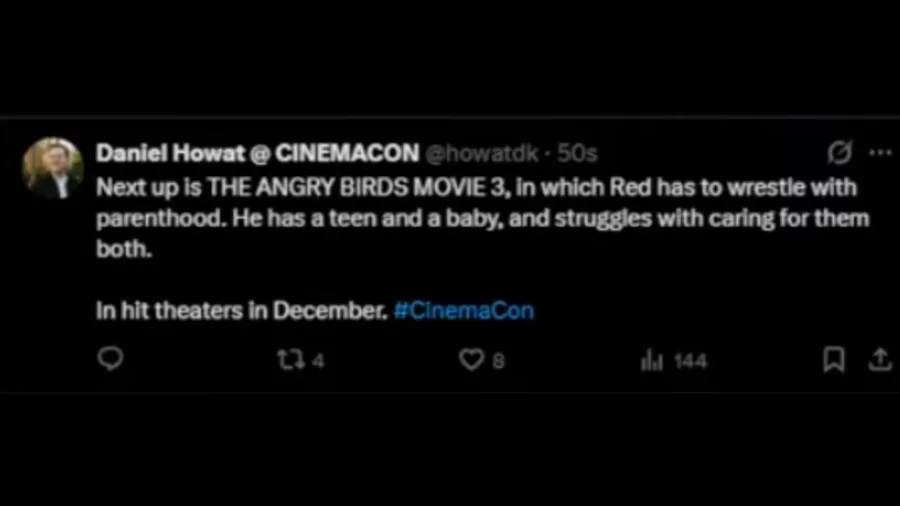Follow the #CinemaCon hashtag link
The width and height of the screenshot is (900, 506).
point(464,310)
